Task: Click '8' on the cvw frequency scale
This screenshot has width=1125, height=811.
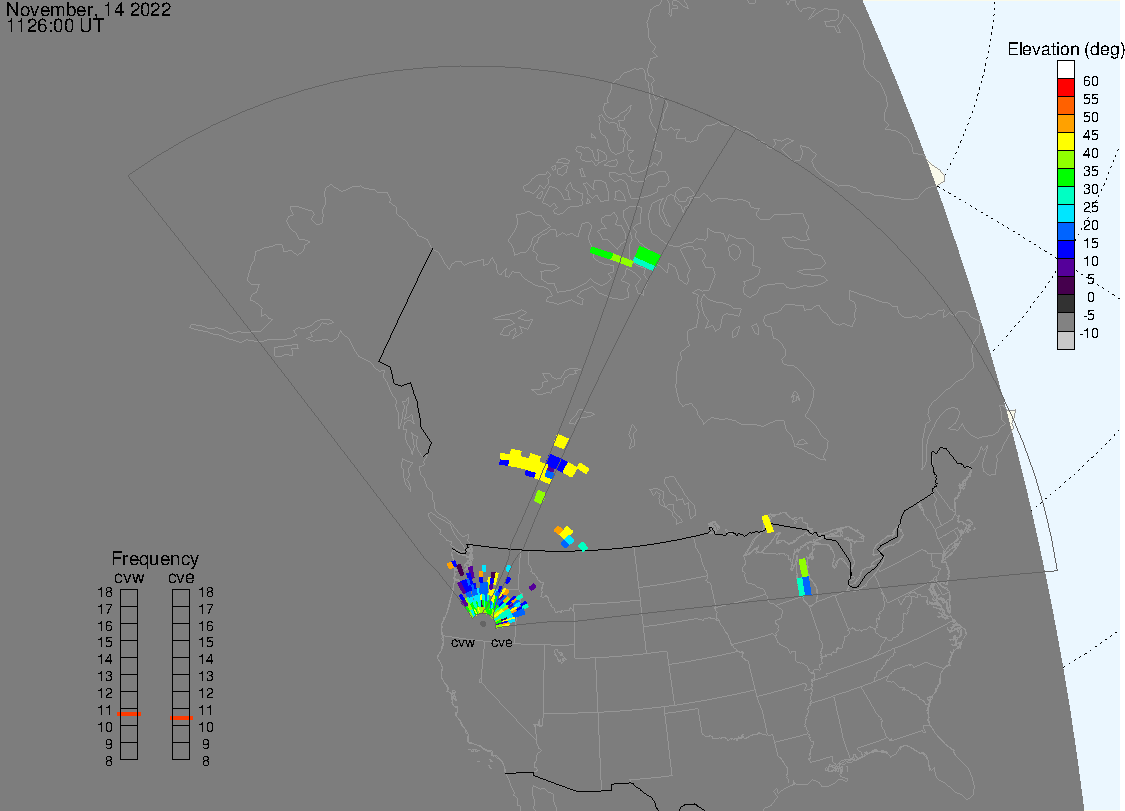Action: (x=109, y=761)
